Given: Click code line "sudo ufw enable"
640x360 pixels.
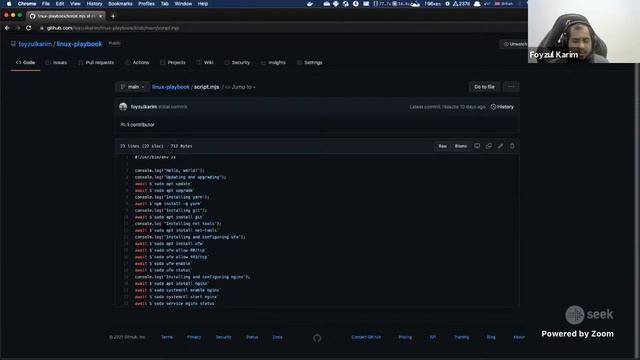Looking at the screenshot, I should 163,264.
